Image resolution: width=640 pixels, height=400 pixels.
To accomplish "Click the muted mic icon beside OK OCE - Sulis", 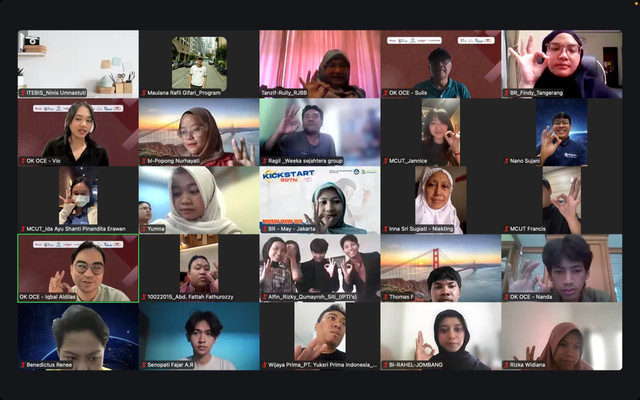I will pos(386,93).
